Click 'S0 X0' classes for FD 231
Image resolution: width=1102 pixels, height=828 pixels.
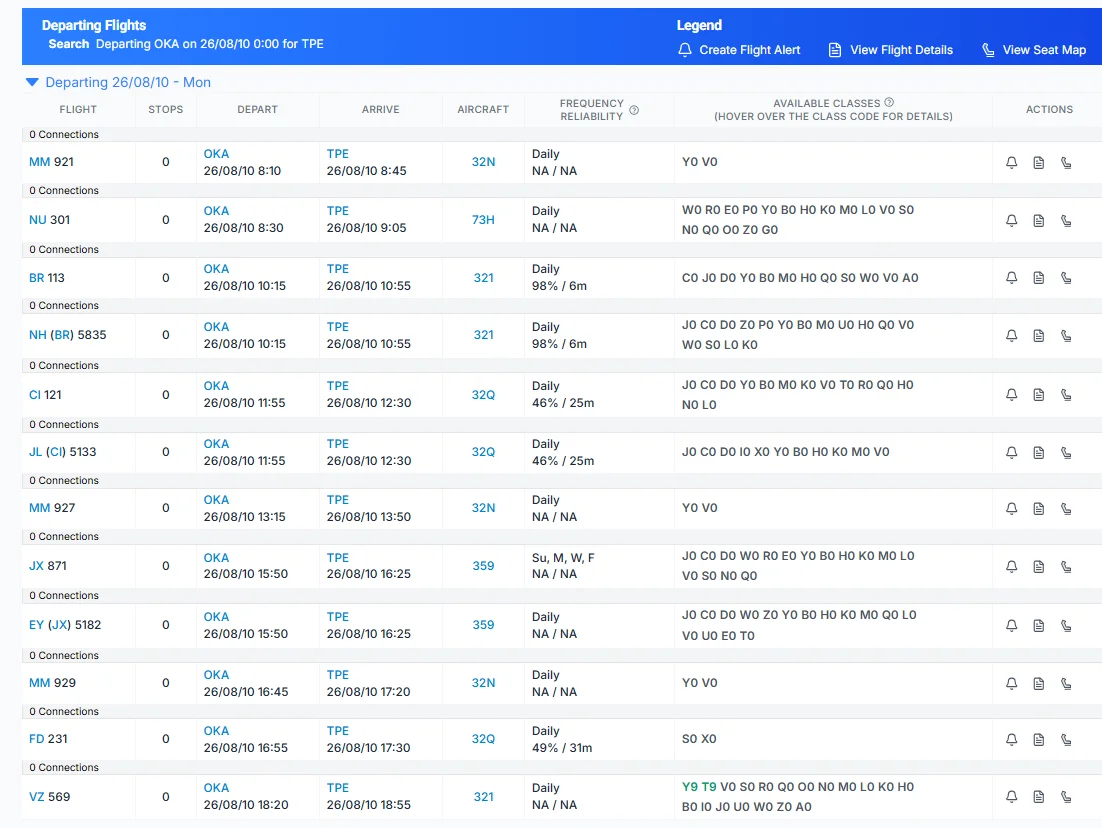pyautogui.click(x=699, y=739)
